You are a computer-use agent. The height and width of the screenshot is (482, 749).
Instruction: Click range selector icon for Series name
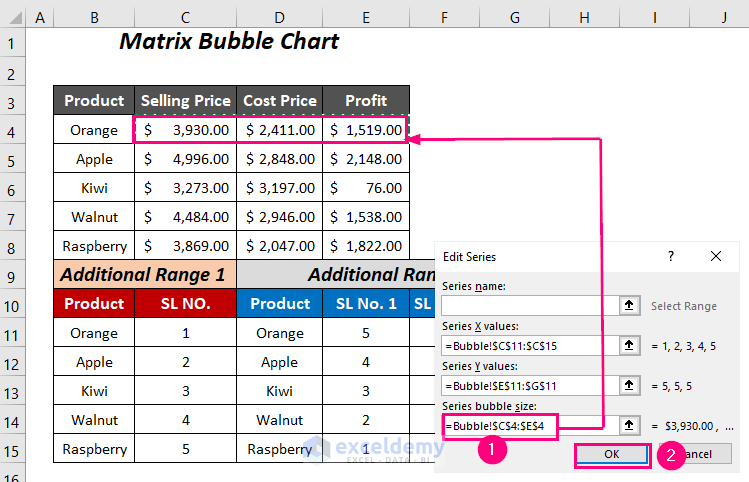629,306
